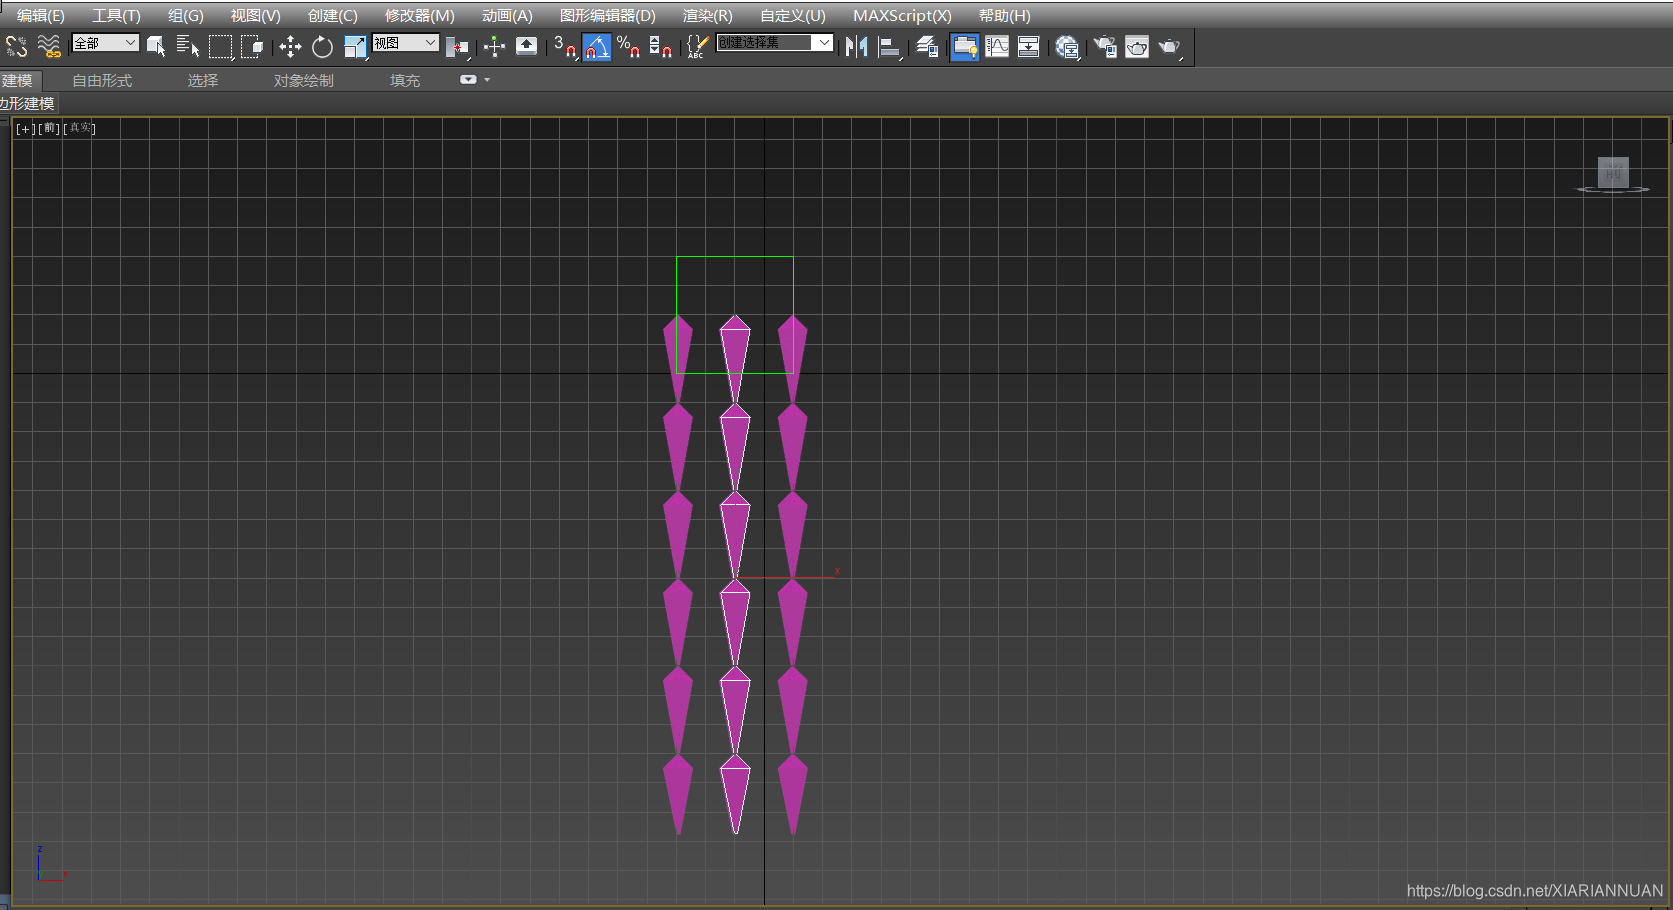Viewport: 1673px width, 910px height.
Task: Open the 创建(C) menu
Action: pos(333,16)
